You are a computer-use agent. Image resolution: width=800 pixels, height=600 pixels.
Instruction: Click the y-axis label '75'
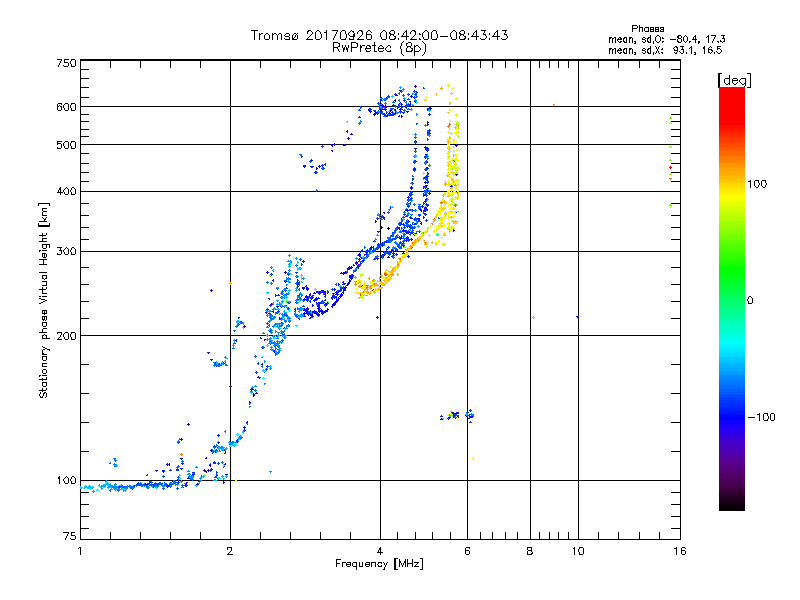(x=70, y=536)
